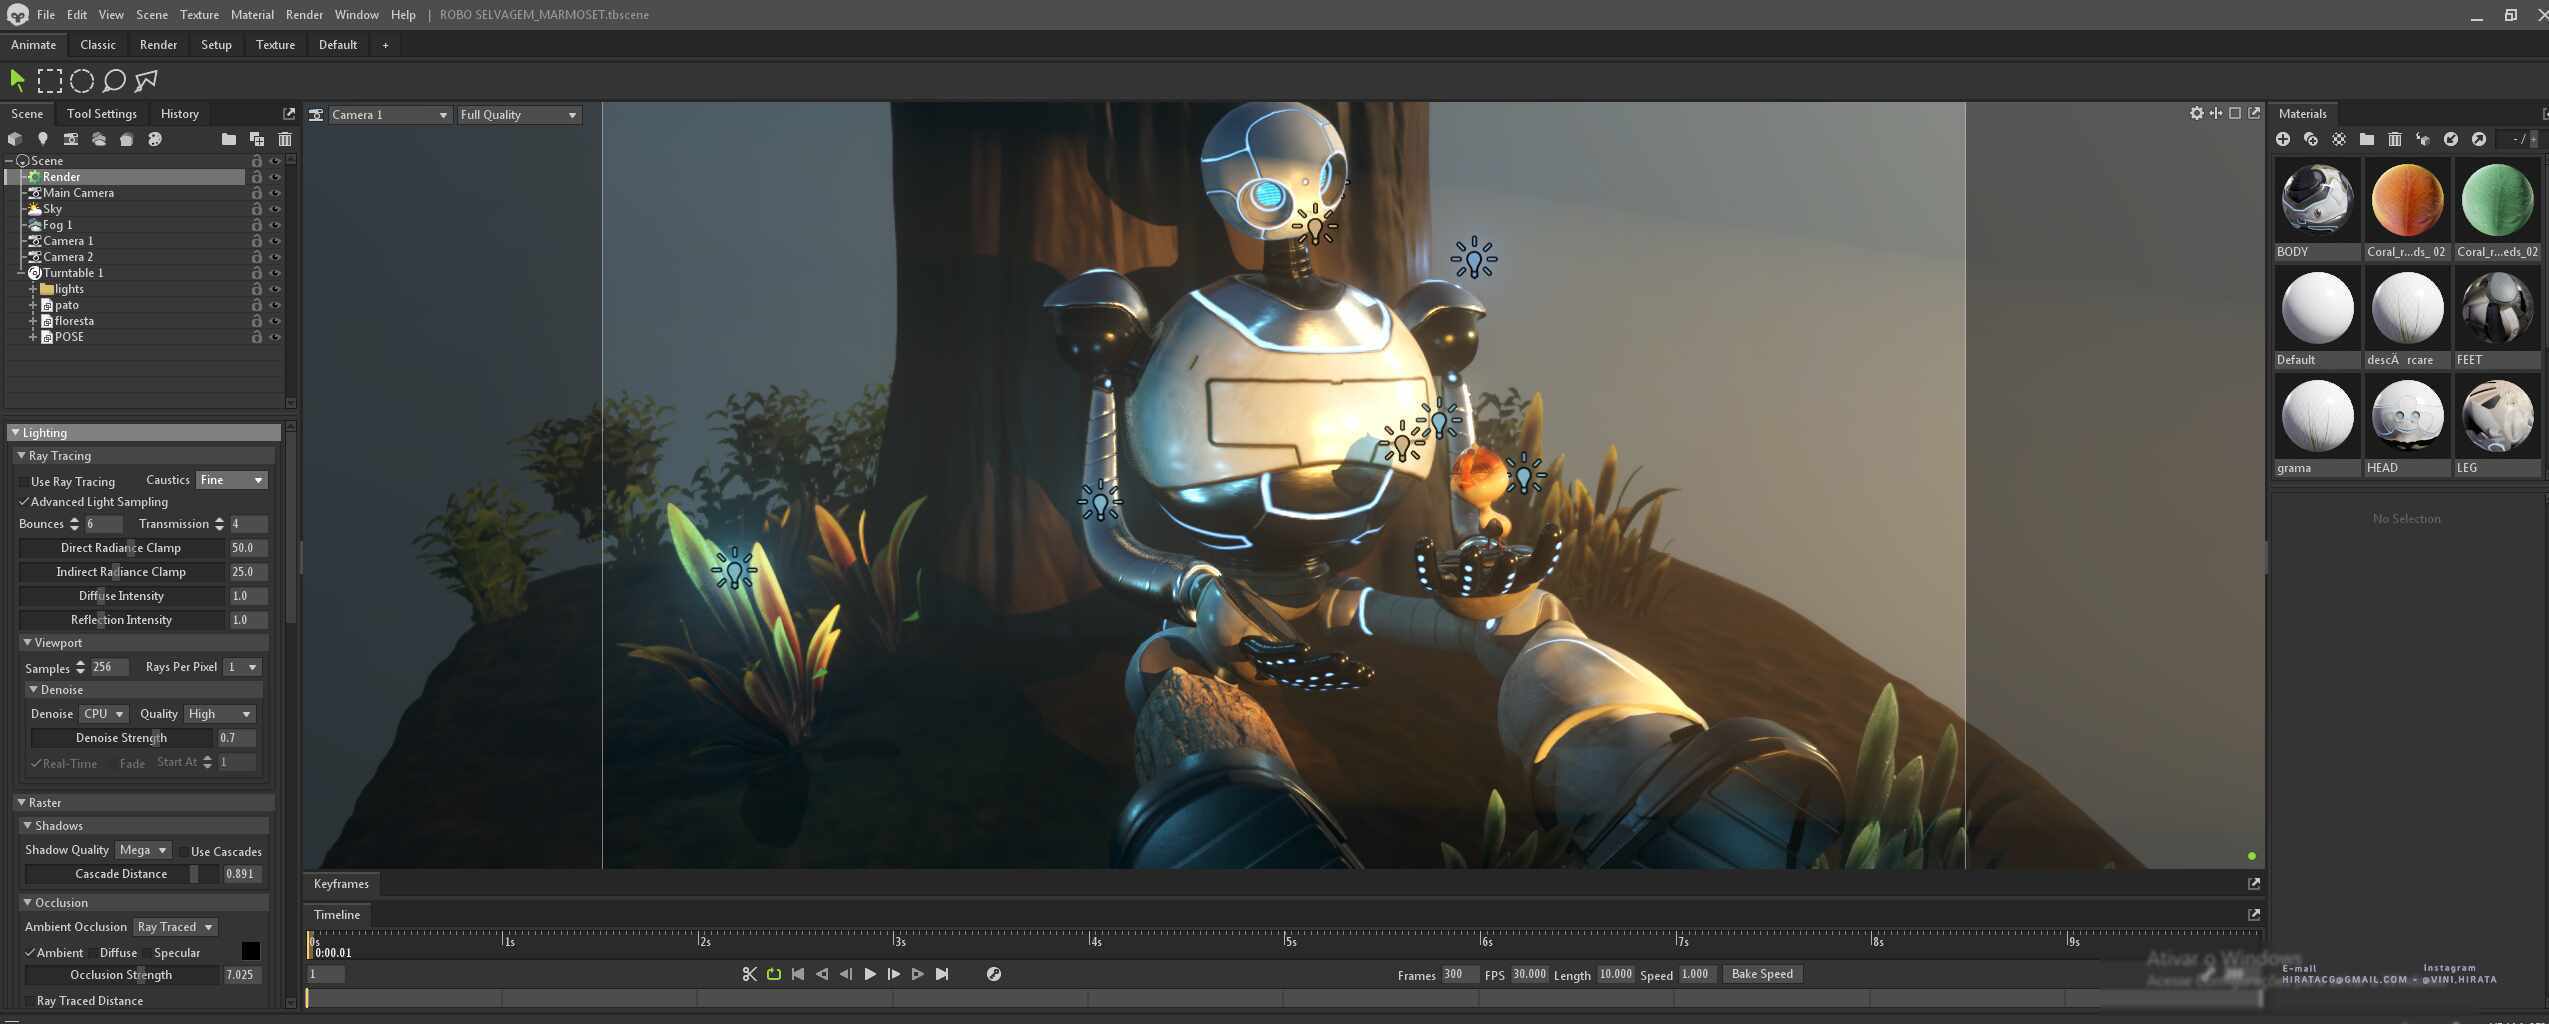
Task: Adjust the Denoise Strength slider
Action: click(122, 738)
